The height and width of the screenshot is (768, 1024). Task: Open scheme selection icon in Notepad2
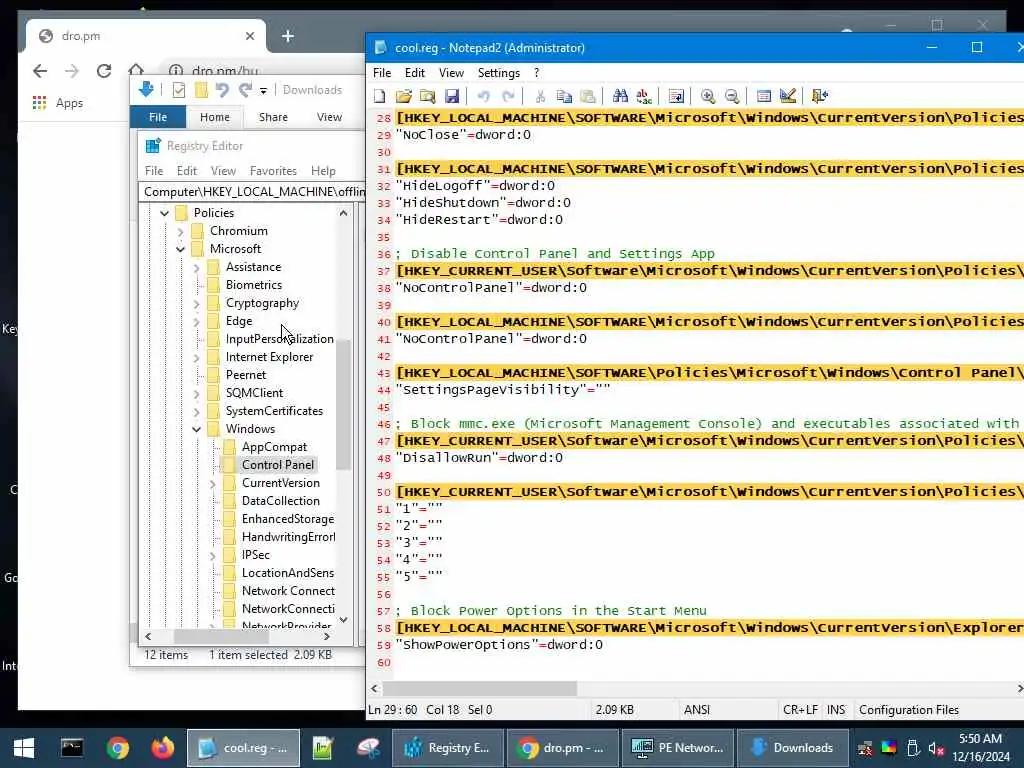[x=763, y=97]
